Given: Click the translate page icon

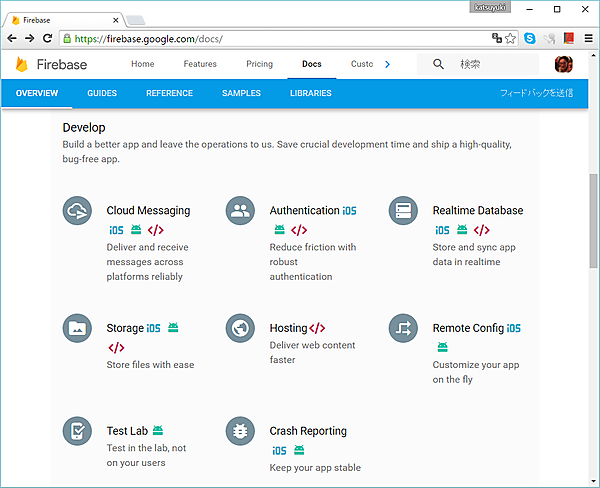Looking at the screenshot, I should click(x=497, y=38).
